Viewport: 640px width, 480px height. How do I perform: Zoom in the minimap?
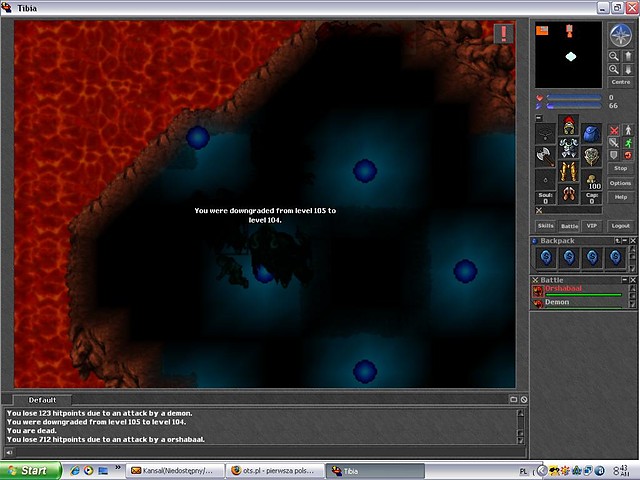point(613,69)
